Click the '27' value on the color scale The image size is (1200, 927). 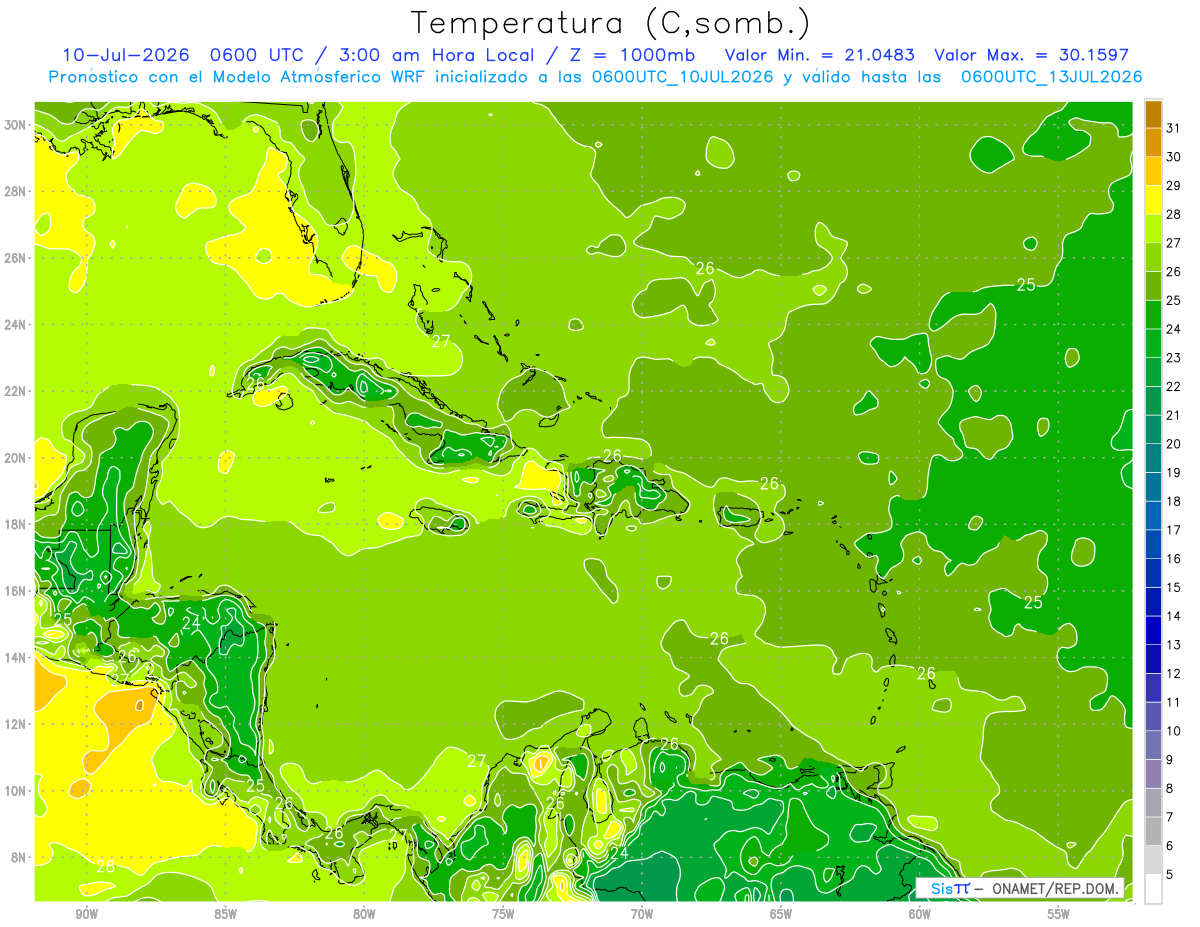click(1174, 242)
